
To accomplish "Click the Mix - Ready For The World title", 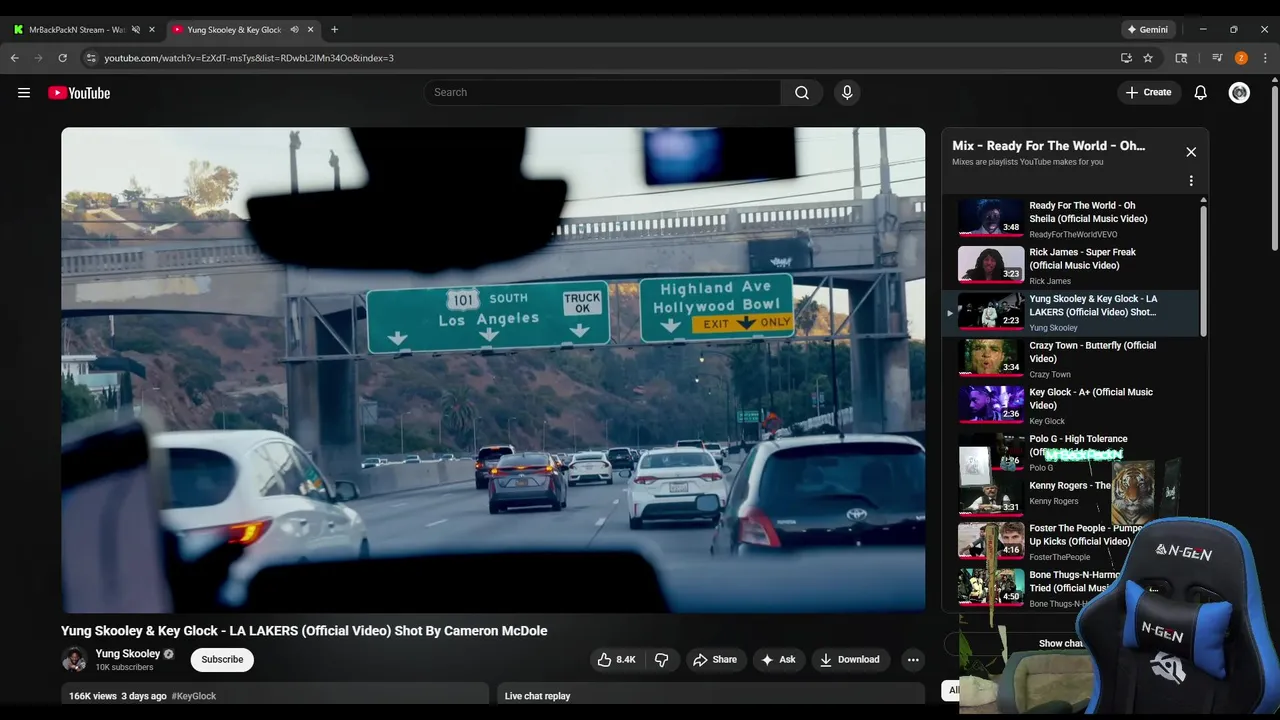I will point(1049,146).
